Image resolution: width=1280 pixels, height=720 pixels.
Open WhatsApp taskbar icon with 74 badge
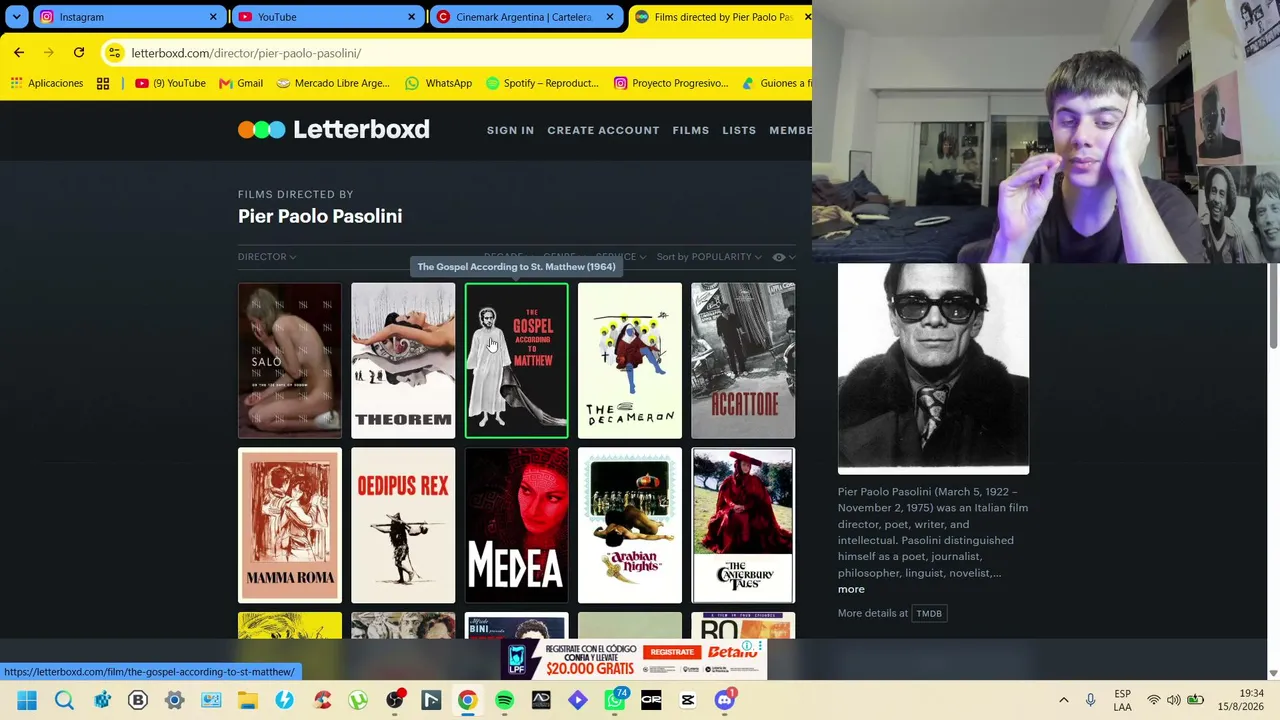click(615, 700)
